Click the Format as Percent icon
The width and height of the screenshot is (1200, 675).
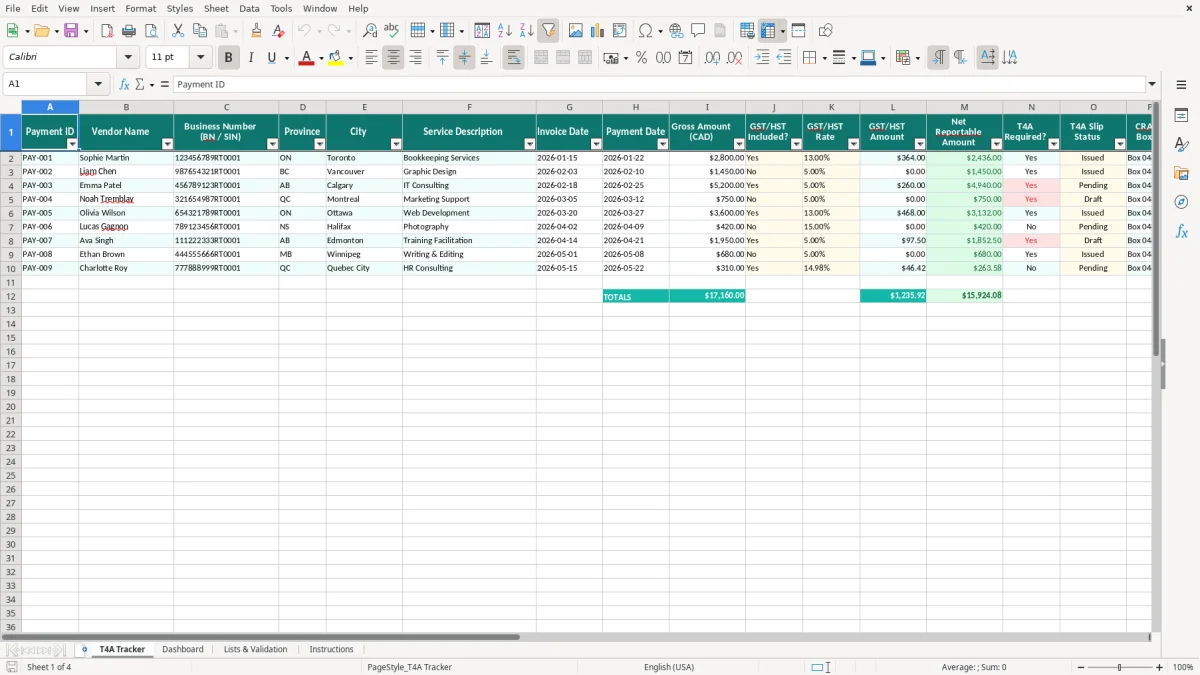[x=641, y=58]
